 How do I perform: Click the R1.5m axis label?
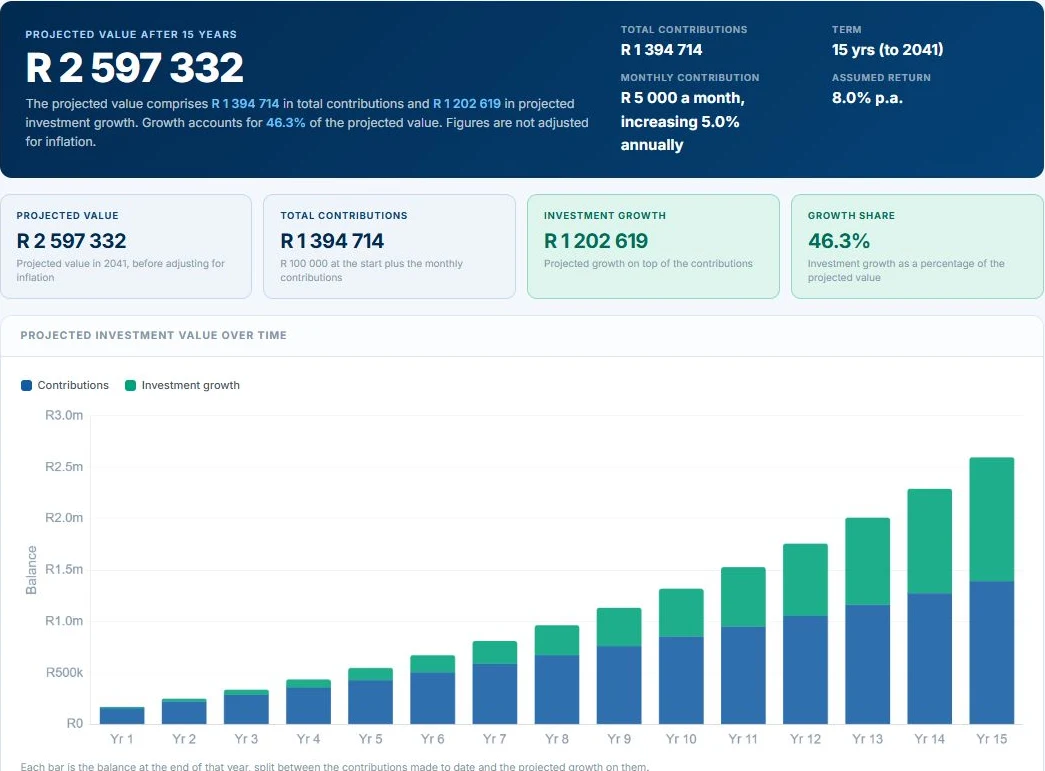pos(64,569)
